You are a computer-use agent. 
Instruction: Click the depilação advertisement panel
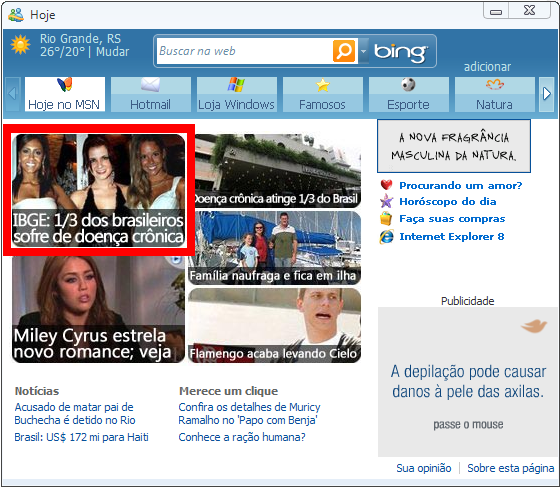point(468,382)
